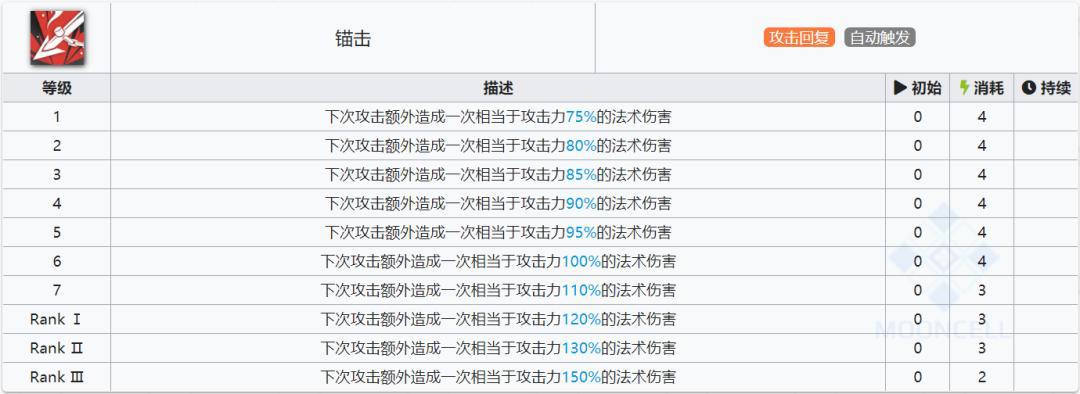
Task: Click the 初始 value 0 in level 4 row
Action: point(917,204)
